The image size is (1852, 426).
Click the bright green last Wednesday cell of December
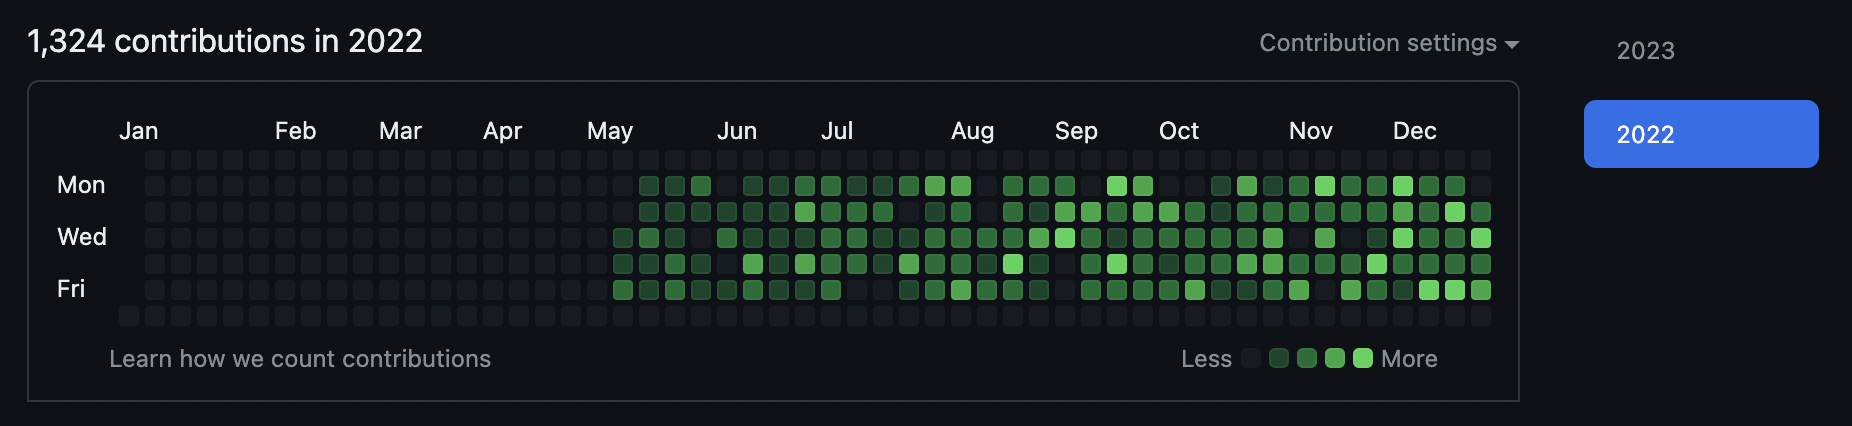coord(1481,238)
